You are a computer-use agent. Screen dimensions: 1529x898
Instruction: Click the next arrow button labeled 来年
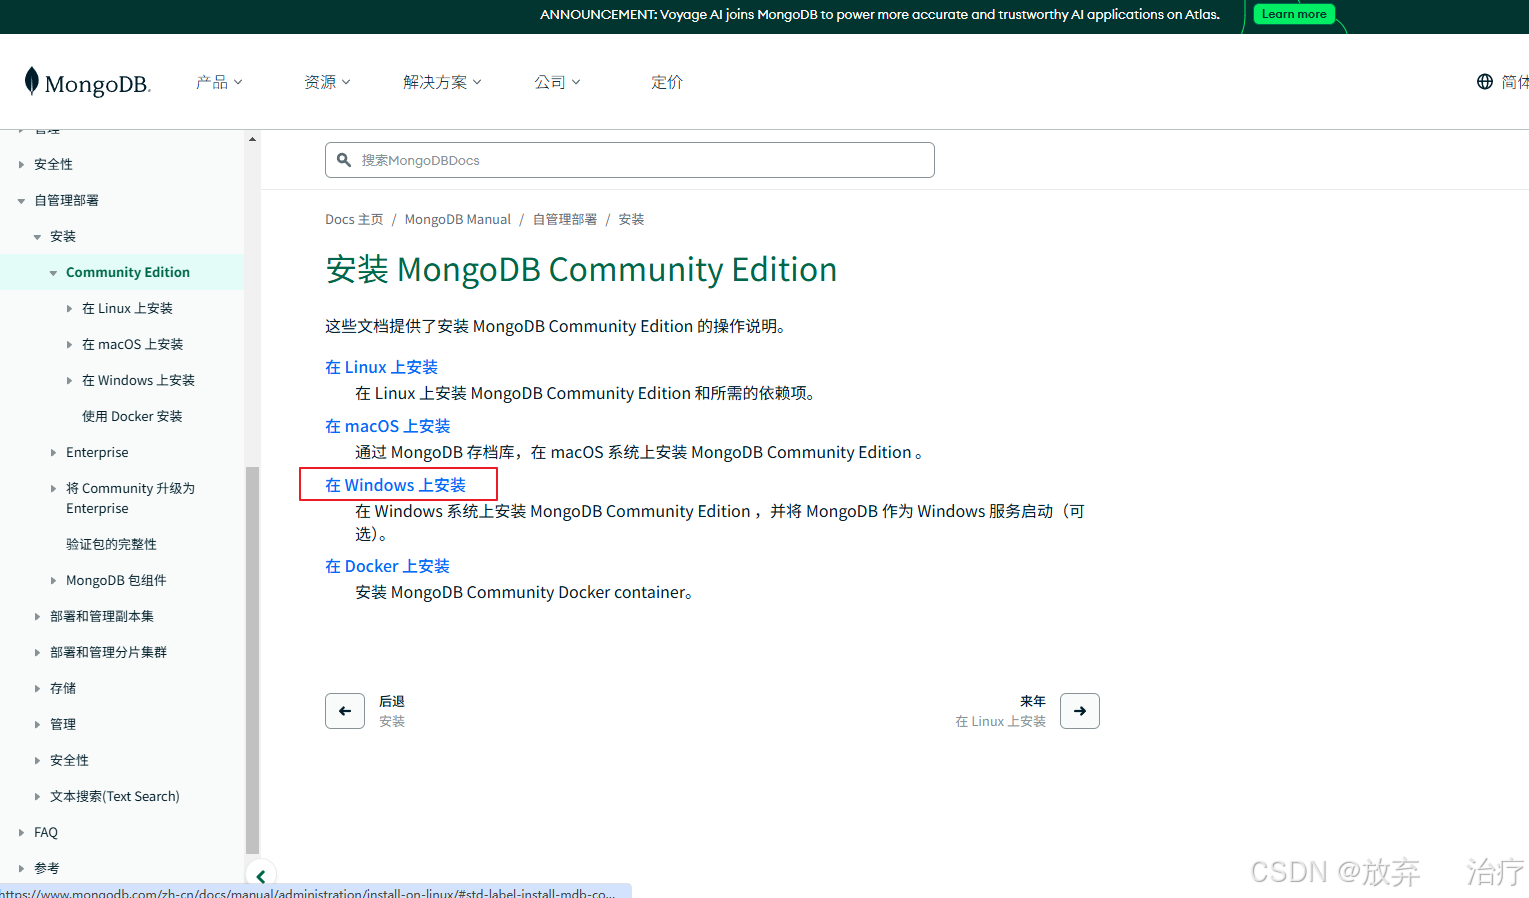pyautogui.click(x=1080, y=711)
